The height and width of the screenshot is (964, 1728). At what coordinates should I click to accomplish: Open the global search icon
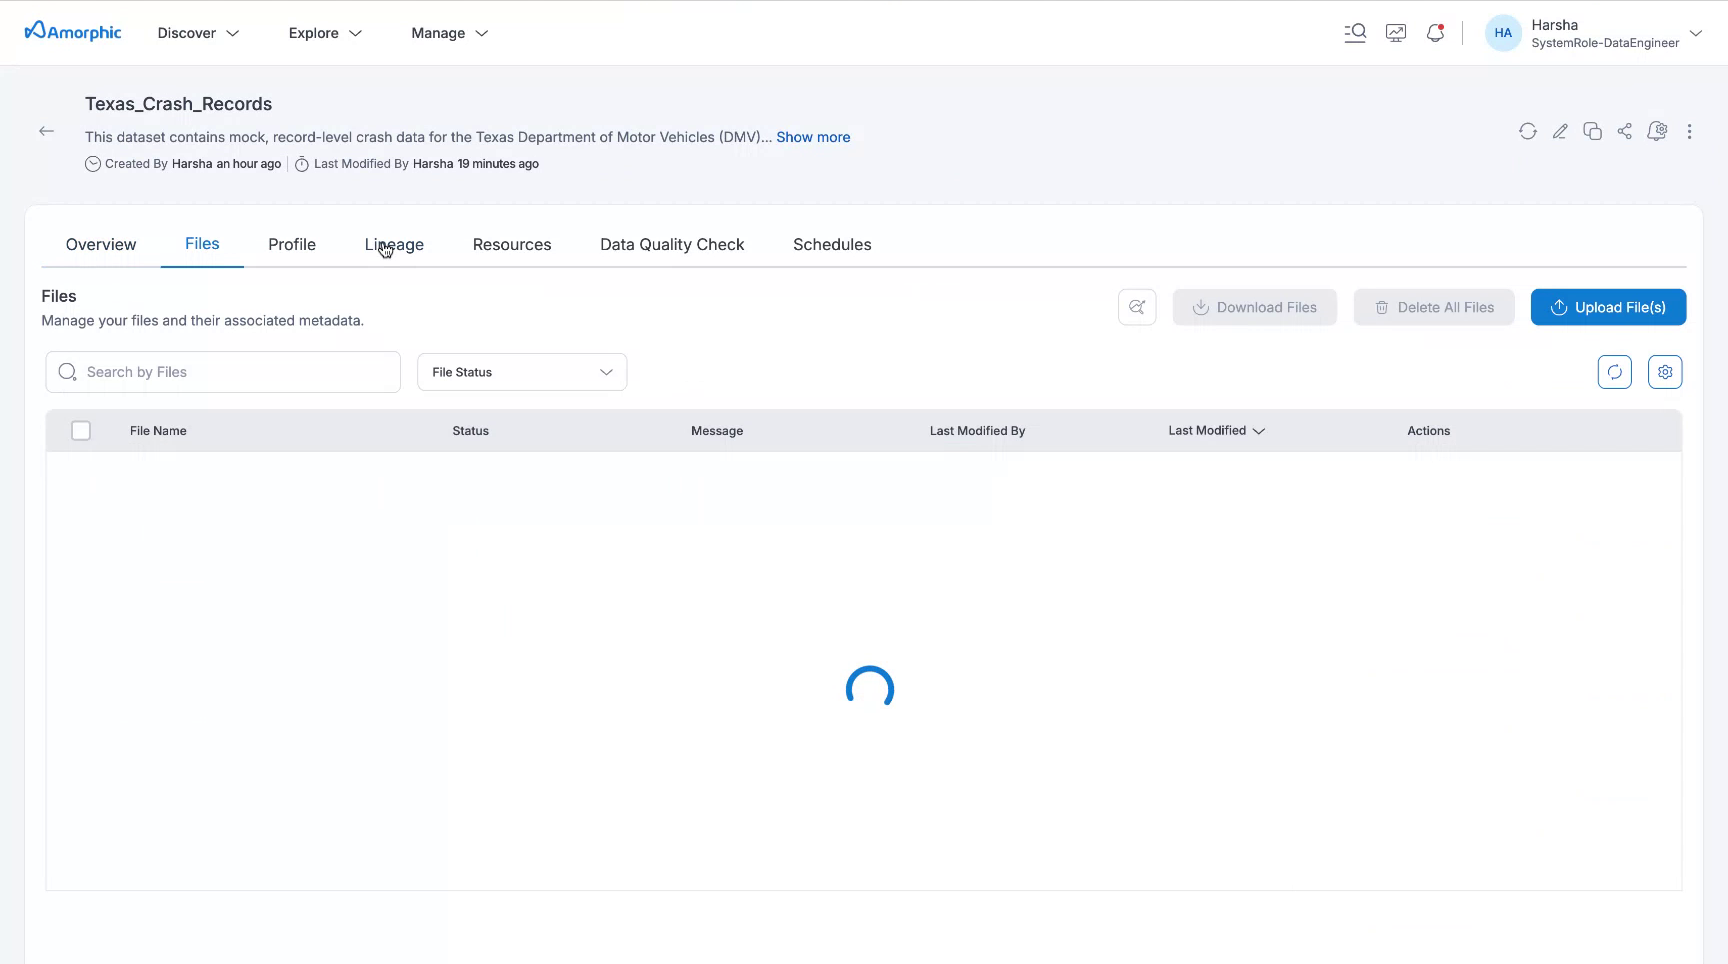(x=1355, y=32)
